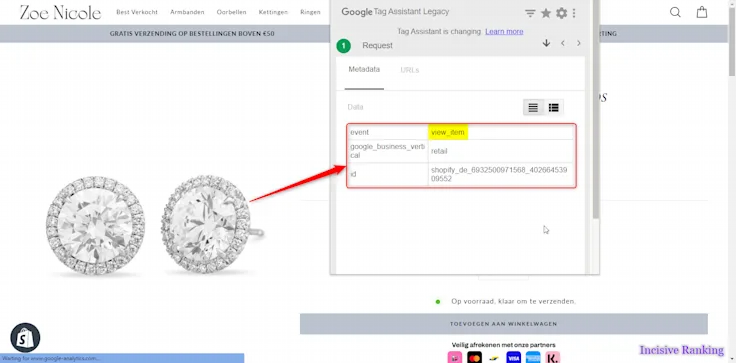The width and height of the screenshot is (736, 363).
Task: Open the shopping bag cart icon
Action: pyautogui.click(x=702, y=12)
